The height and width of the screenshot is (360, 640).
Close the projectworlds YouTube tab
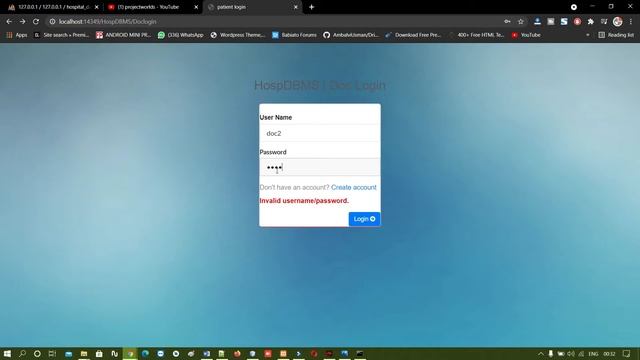click(196, 7)
